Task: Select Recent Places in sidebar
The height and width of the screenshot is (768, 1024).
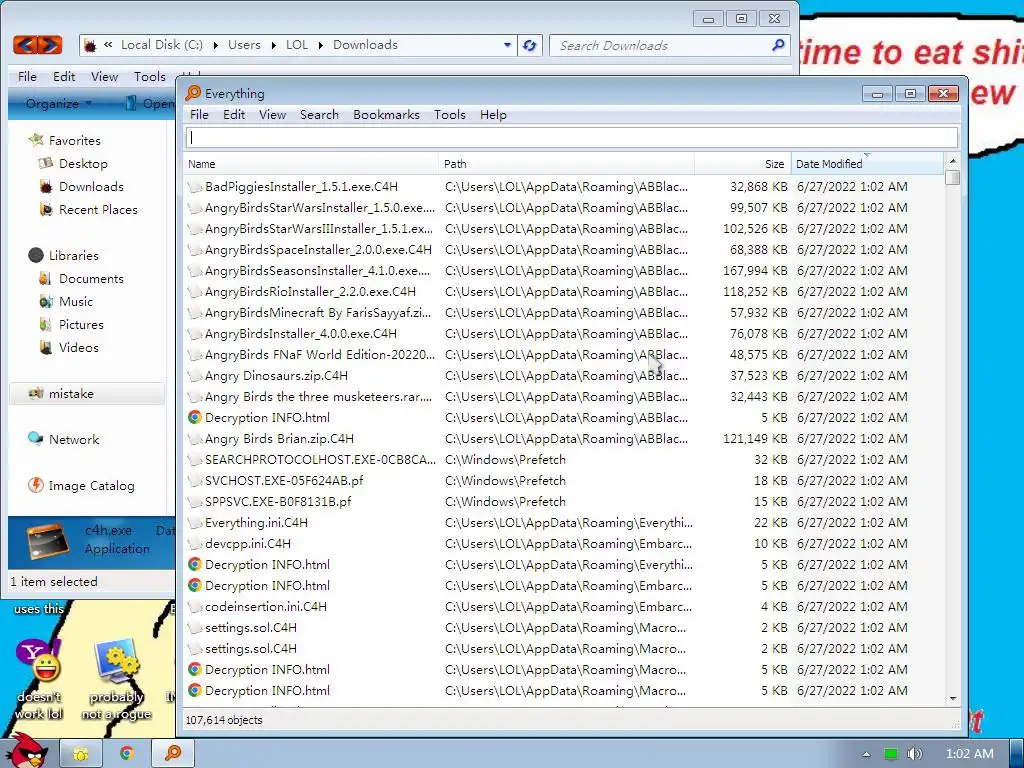Action: pyautogui.click(x=98, y=209)
